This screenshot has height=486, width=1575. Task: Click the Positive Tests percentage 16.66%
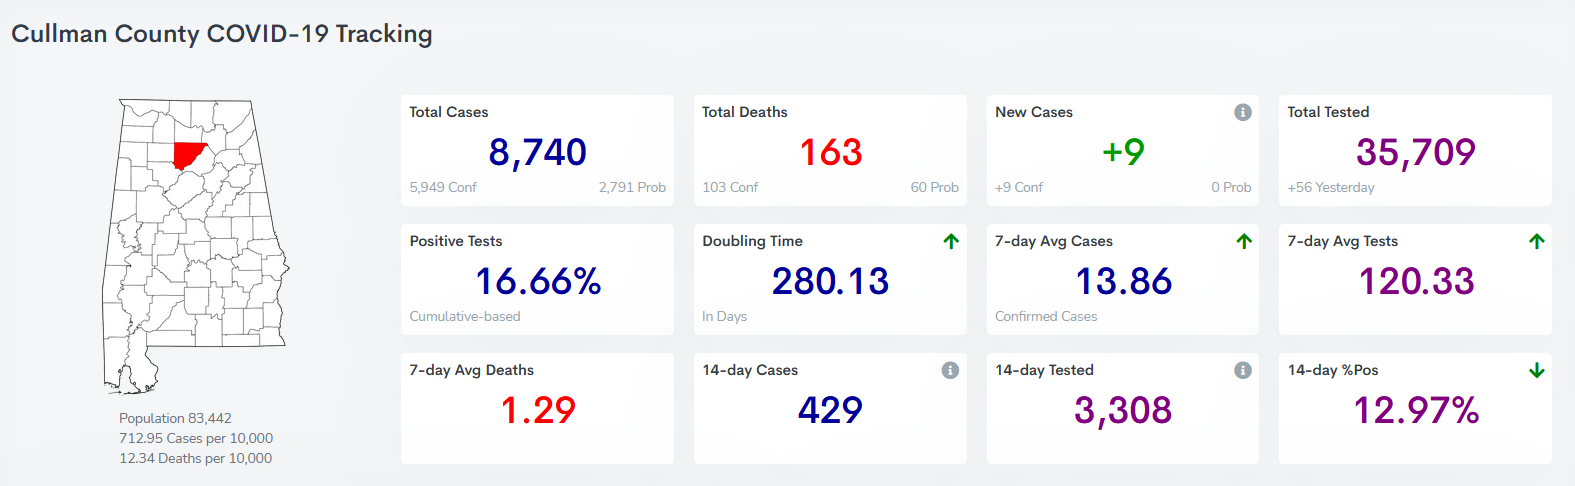[x=538, y=281]
